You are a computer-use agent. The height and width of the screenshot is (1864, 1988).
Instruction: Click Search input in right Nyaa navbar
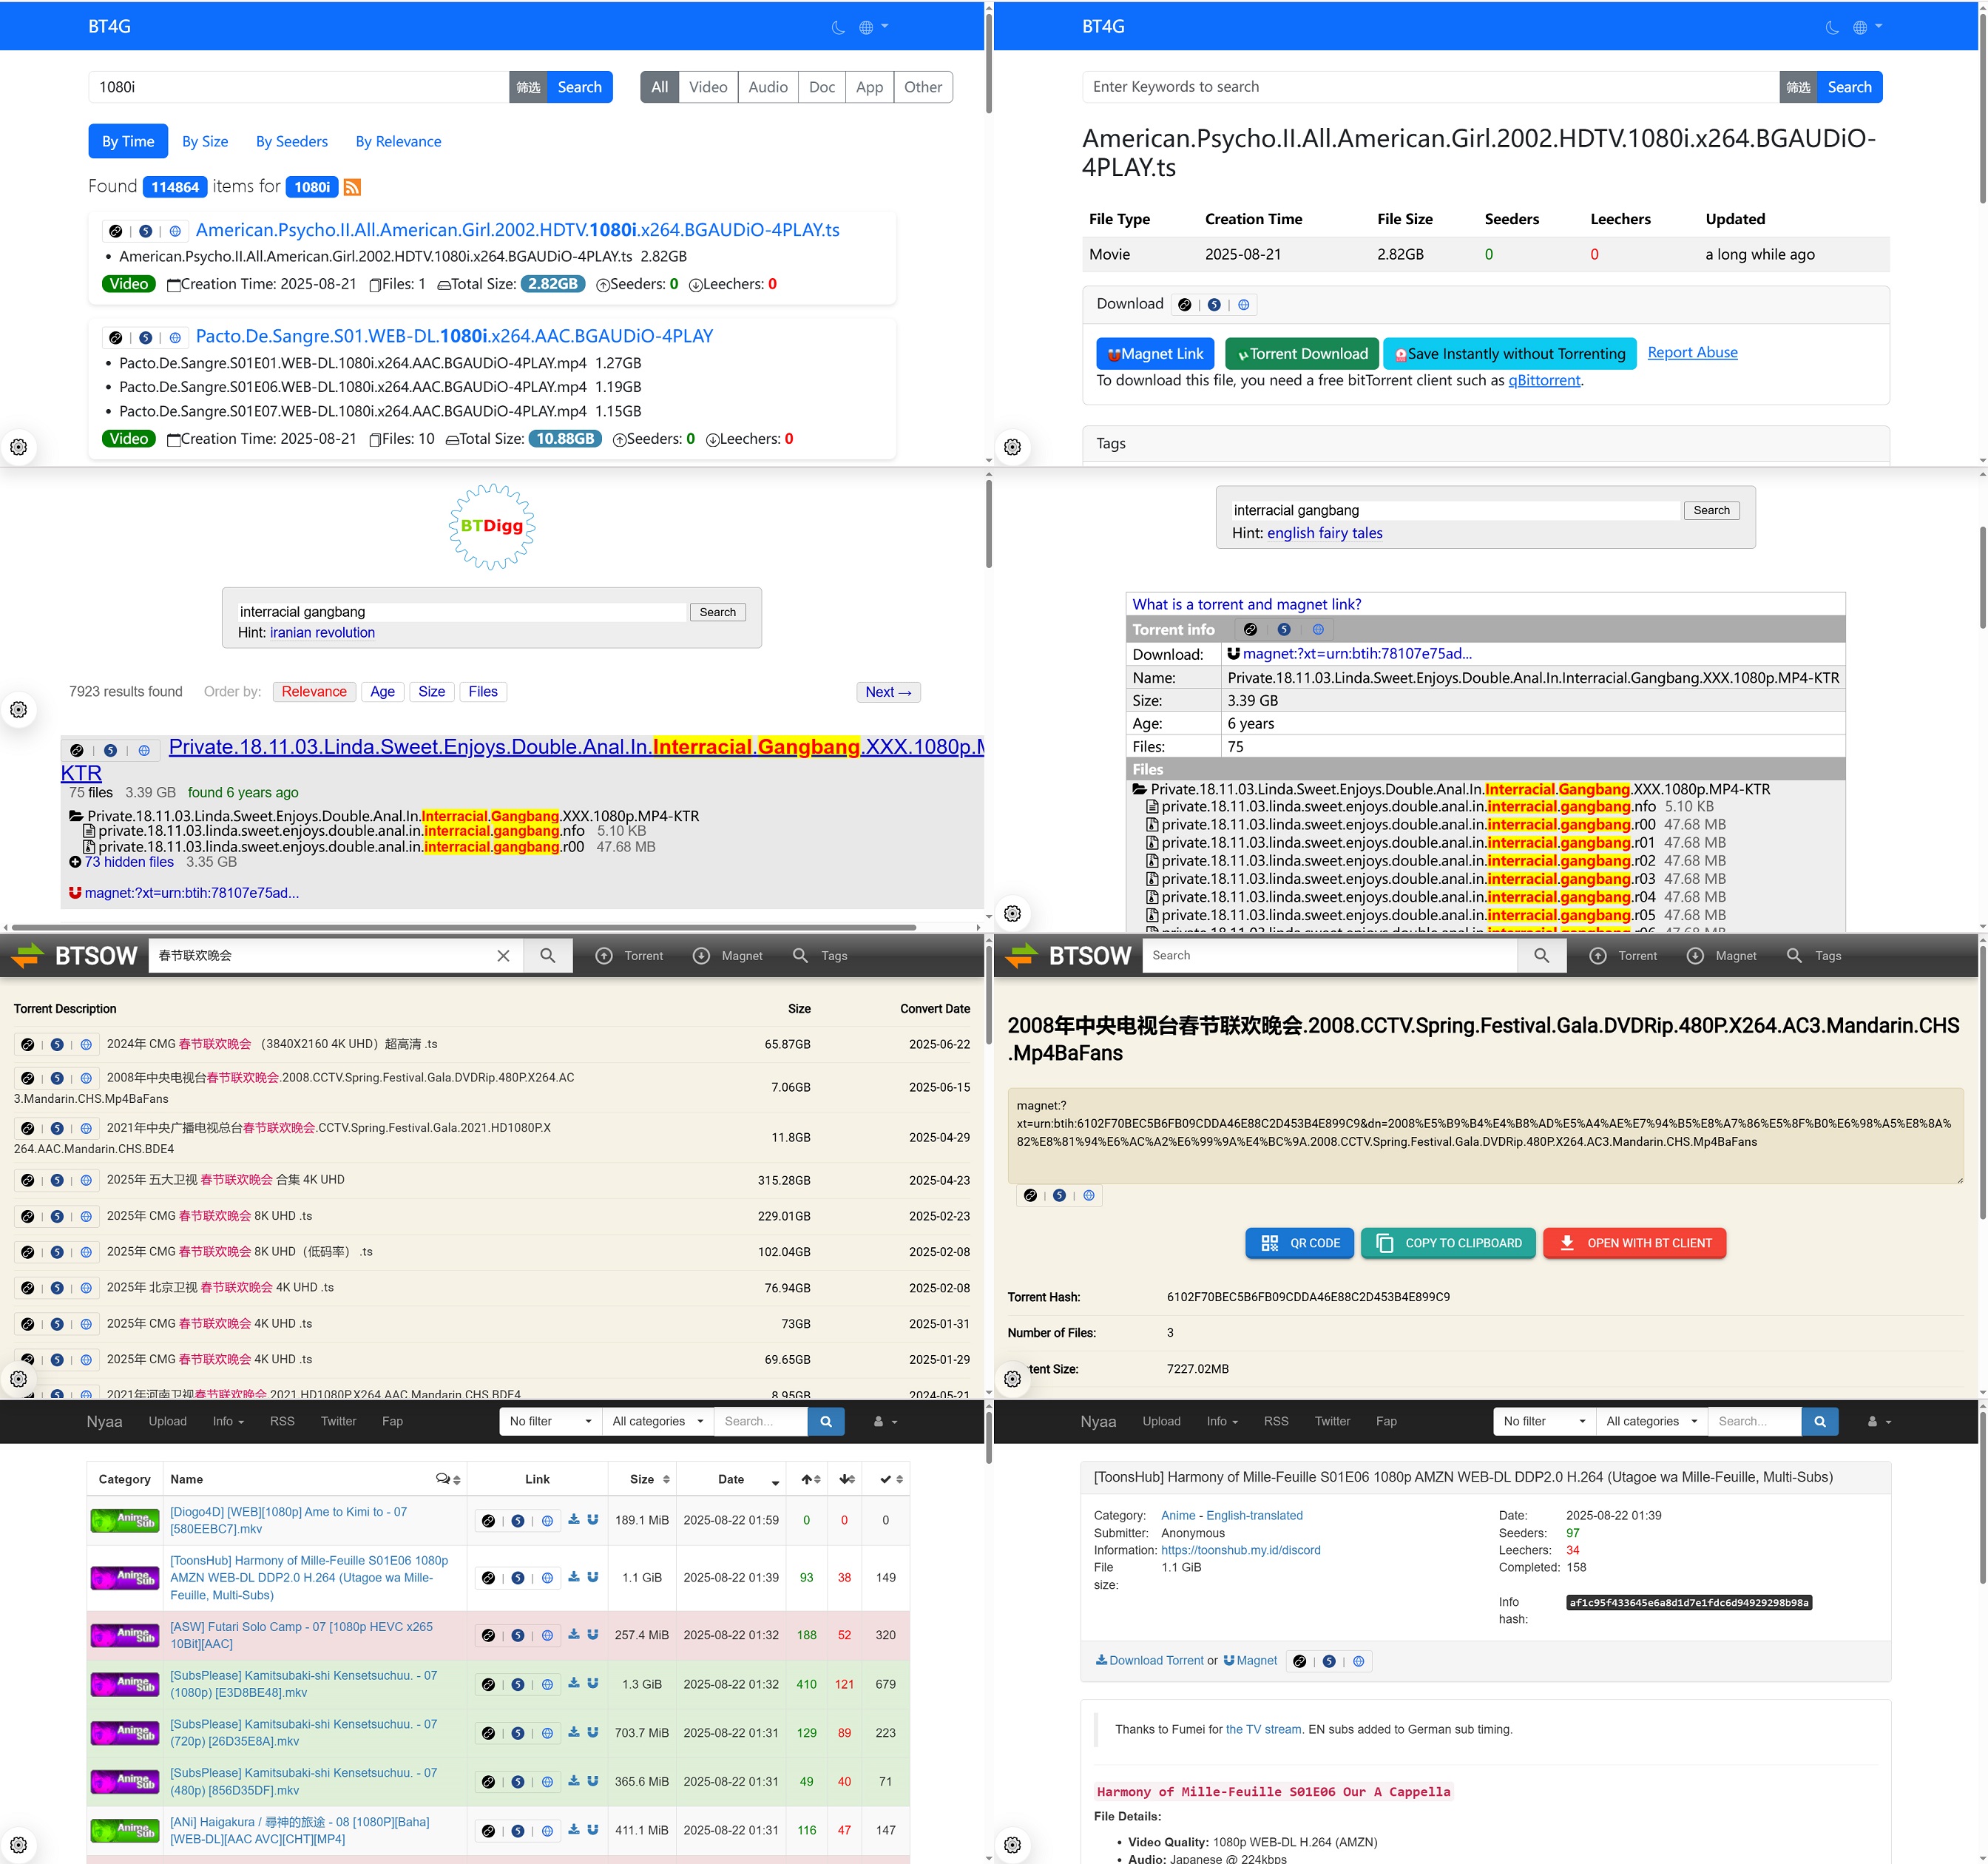(1754, 1421)
